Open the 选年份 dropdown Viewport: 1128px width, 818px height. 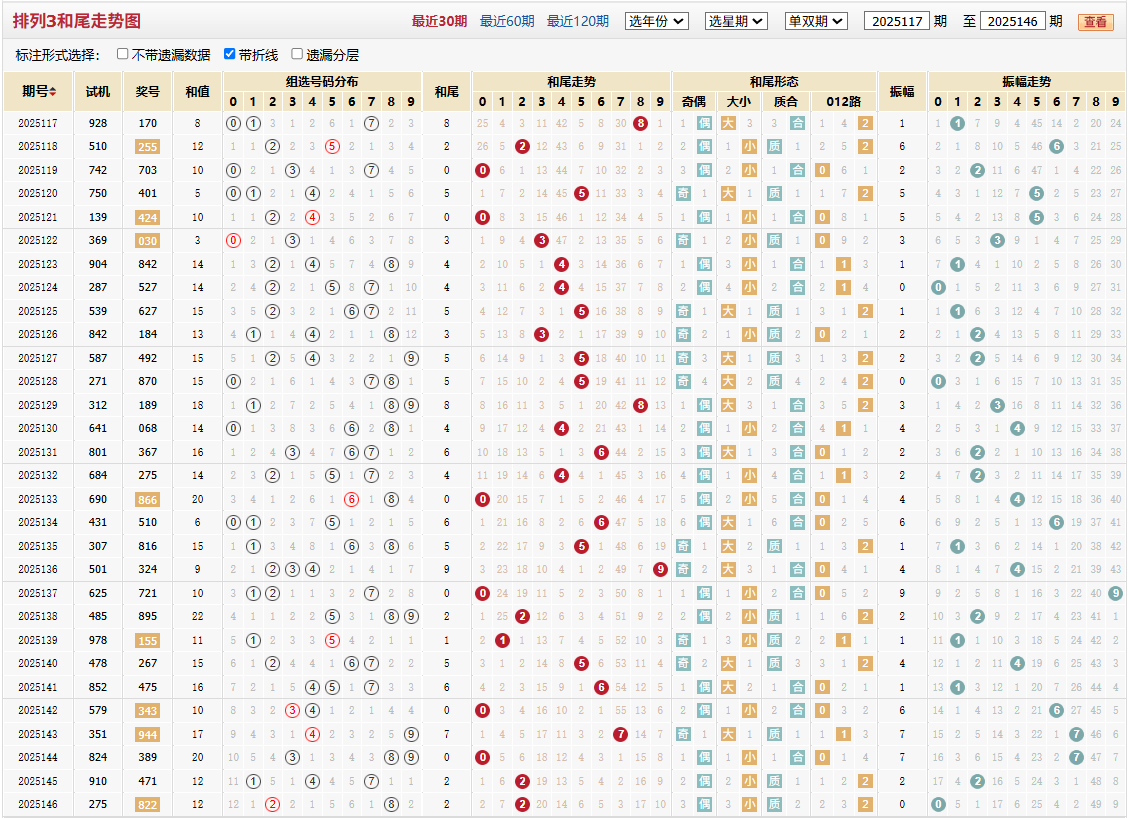tap(657, 22)
